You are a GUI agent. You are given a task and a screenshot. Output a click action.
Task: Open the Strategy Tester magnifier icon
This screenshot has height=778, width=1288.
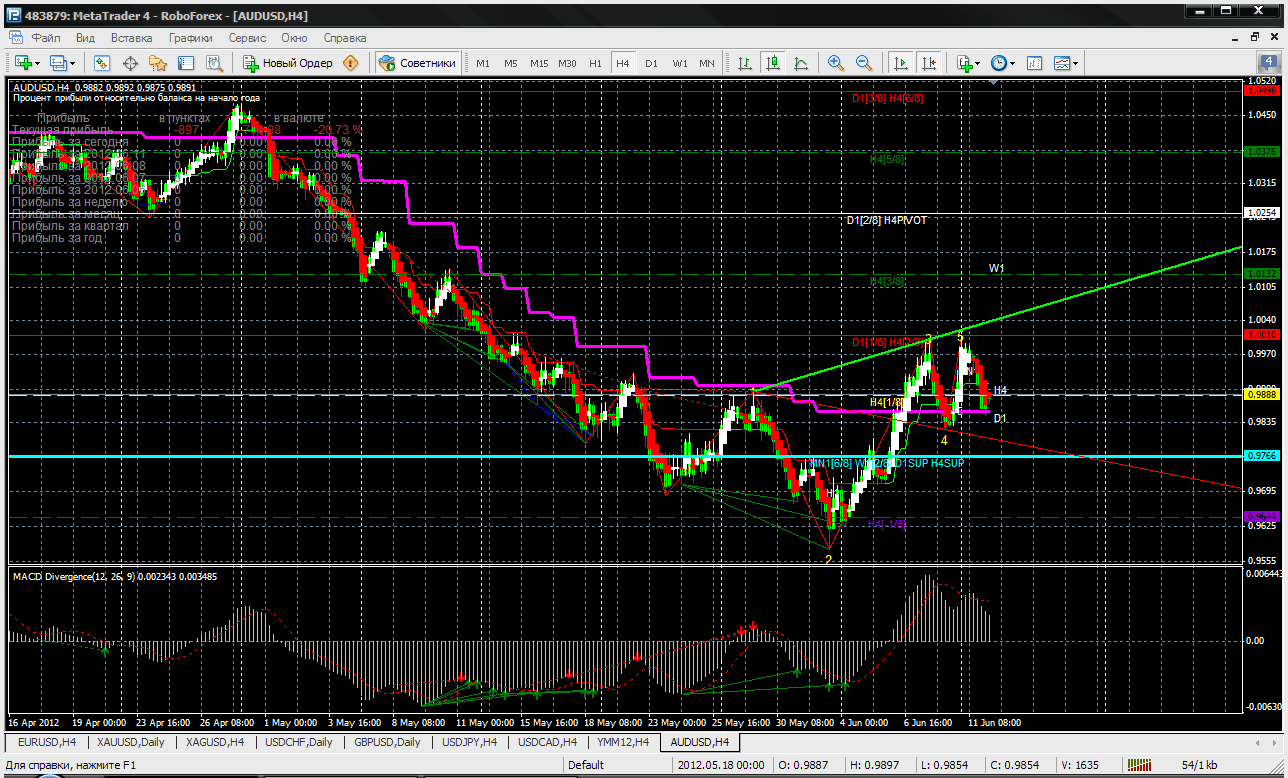click(x=213, y=63)
